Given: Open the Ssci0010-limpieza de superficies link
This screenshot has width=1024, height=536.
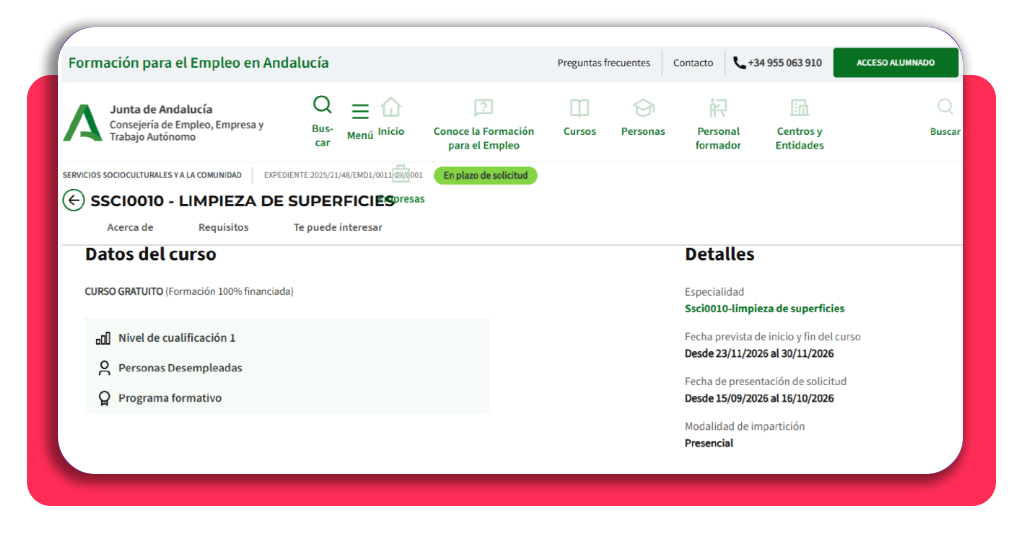Looking at the screenshot, I should 764,308.
